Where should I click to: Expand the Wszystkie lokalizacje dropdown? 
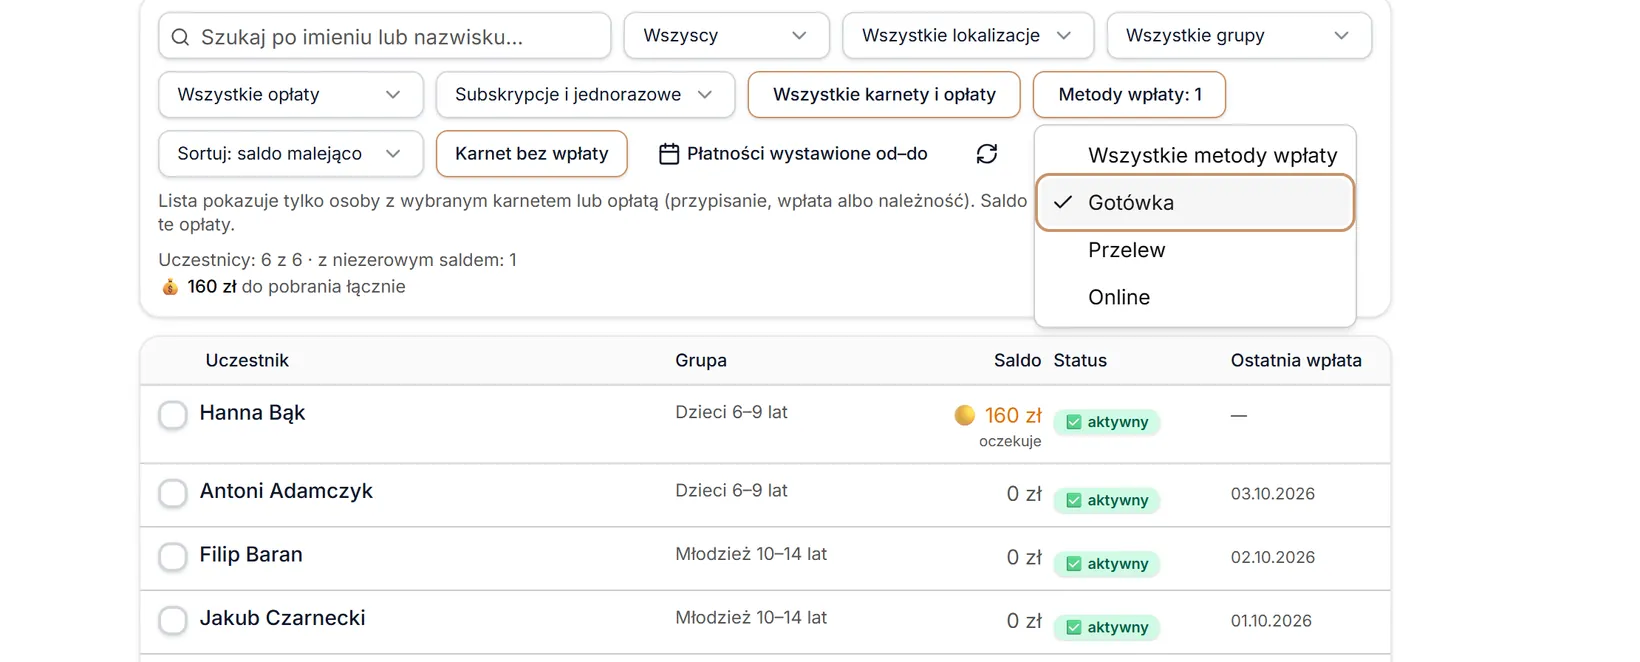[968, 36]
